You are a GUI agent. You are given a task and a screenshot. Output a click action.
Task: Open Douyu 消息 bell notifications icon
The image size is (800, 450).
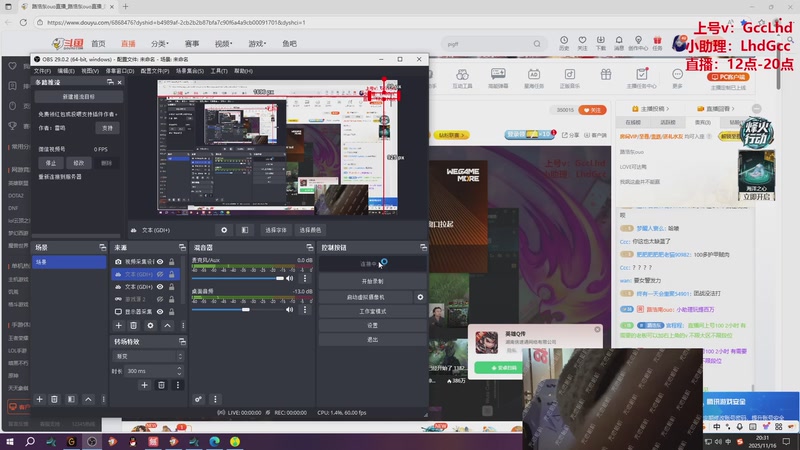click(619, 43)
